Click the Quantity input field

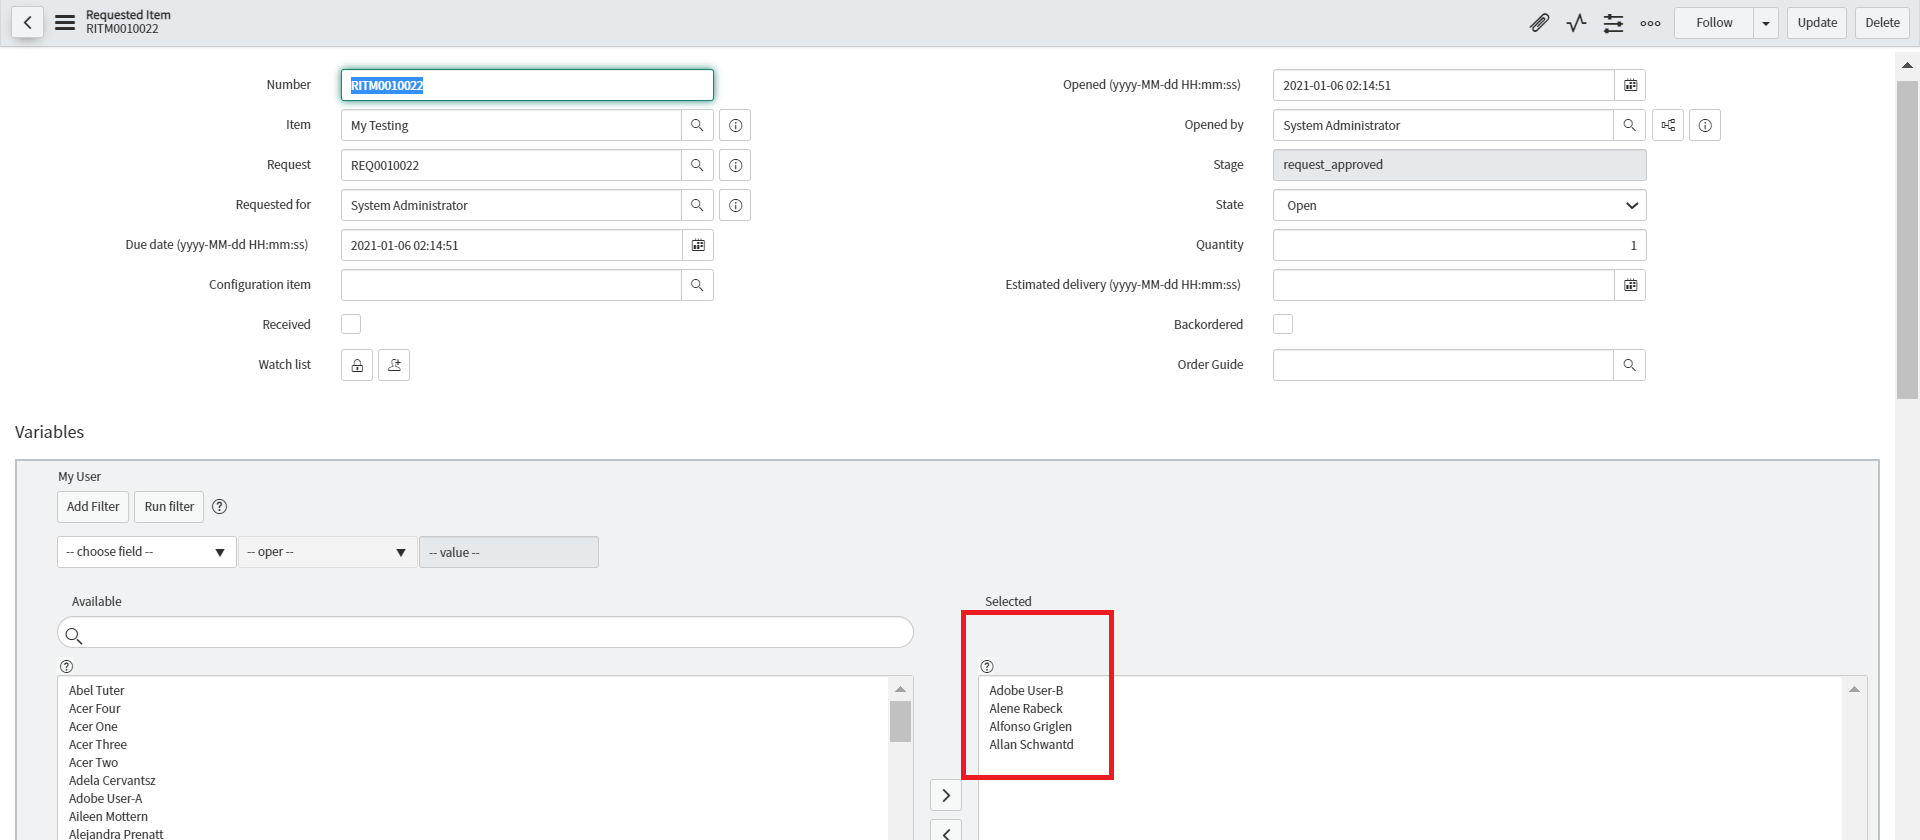(x=1459, y=245)
